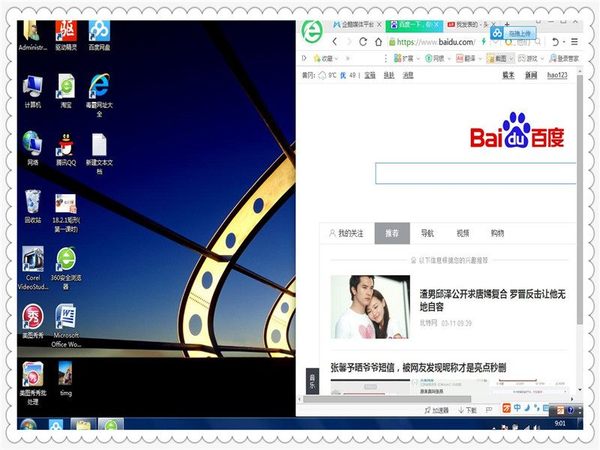Open a new tab with plus button

(507, 24)
